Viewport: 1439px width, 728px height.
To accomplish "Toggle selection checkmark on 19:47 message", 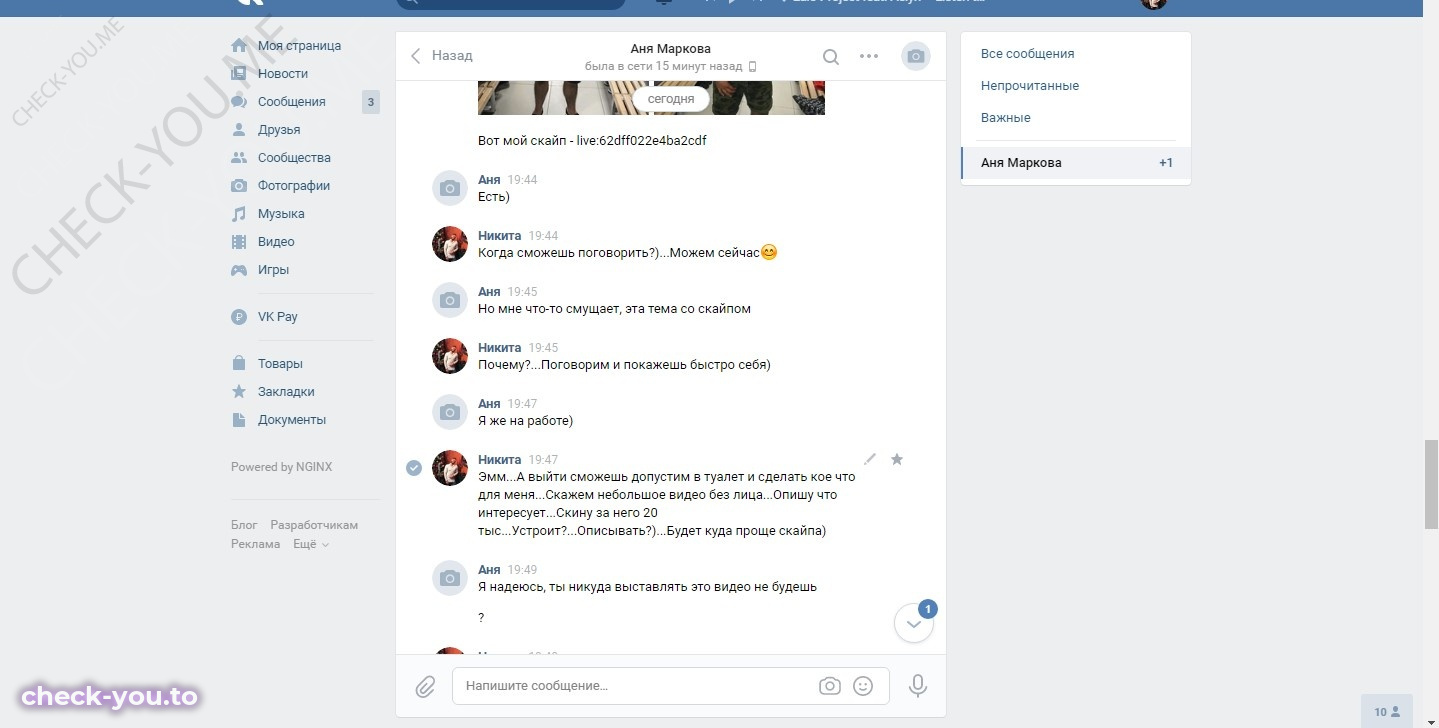I will point(414,468).
